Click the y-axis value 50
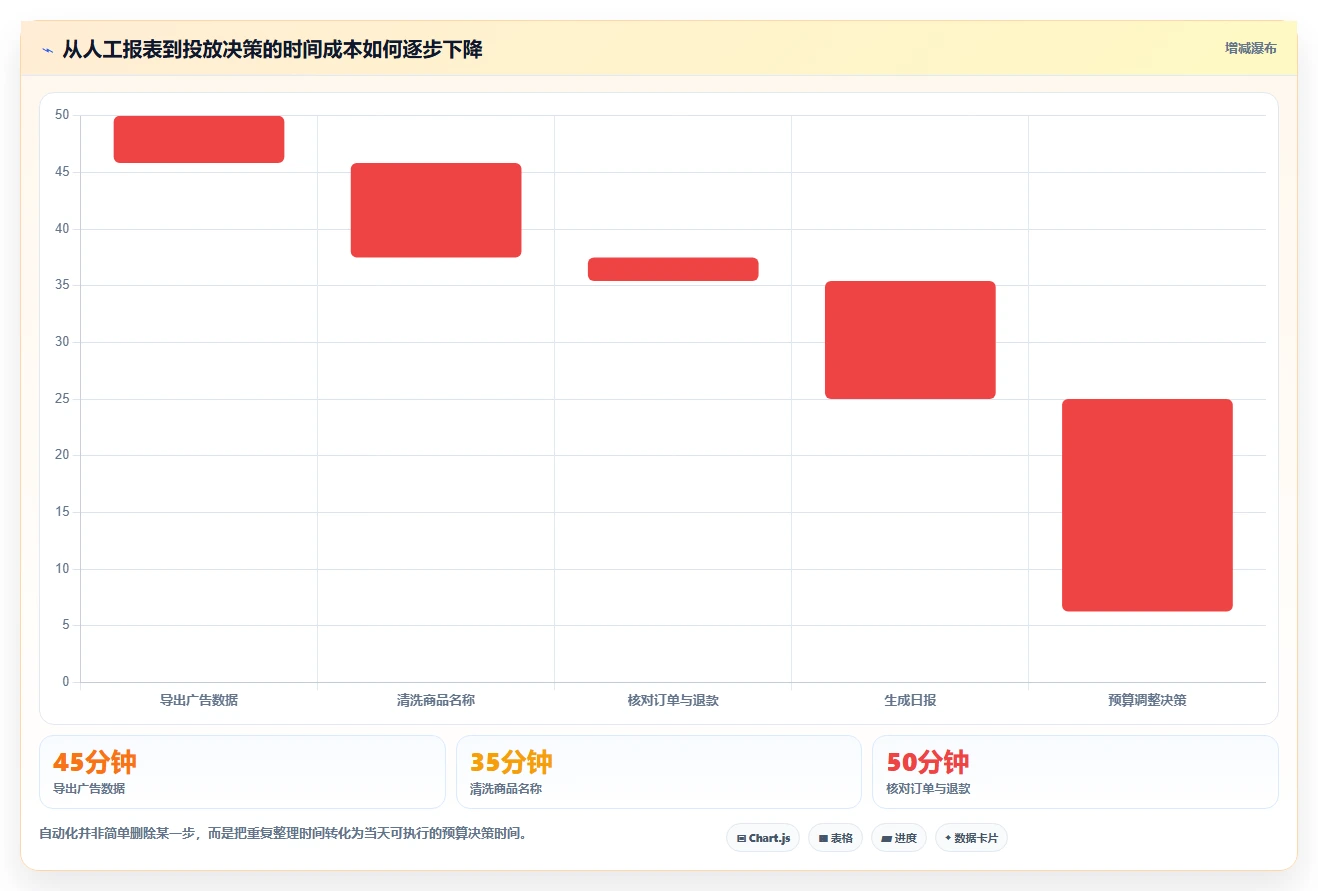This screenshot has width=1318, height=891. [x=62, y=115]
